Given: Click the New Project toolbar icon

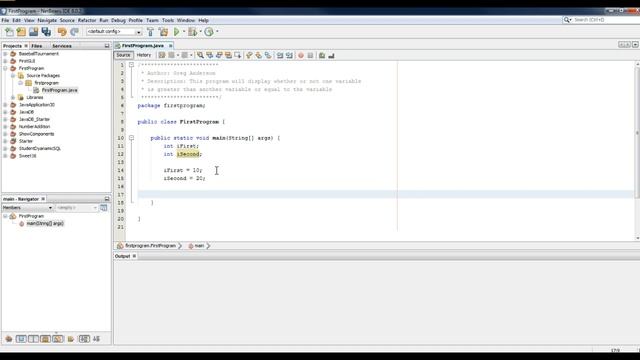Looking at the screenshot, I should pos(21,32).
